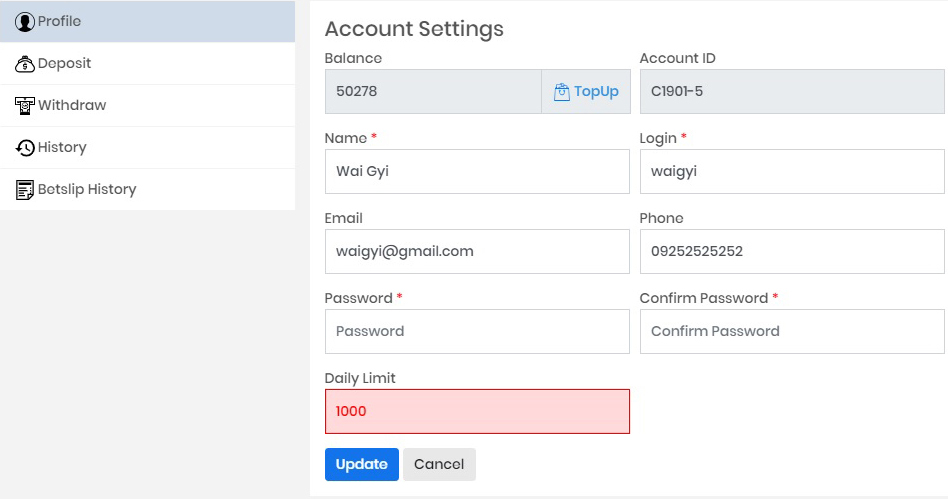
Task: Open Betslip History page
Action: tap(148, 190)
